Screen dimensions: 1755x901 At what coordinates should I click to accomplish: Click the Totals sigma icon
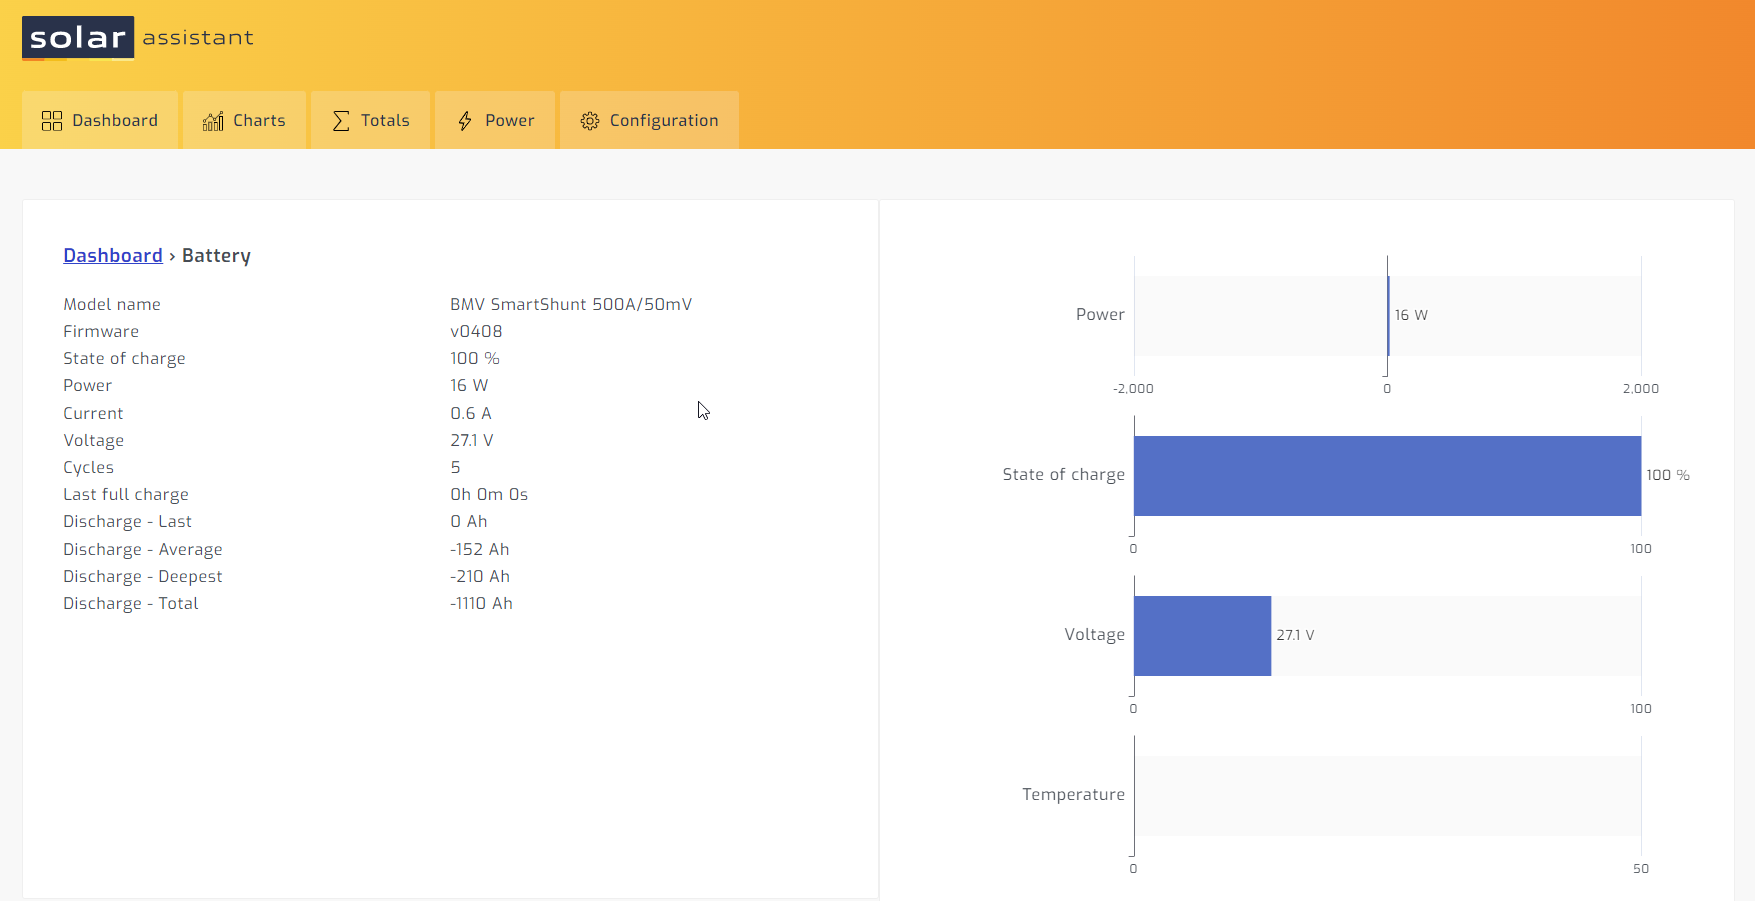click(341, 121)
